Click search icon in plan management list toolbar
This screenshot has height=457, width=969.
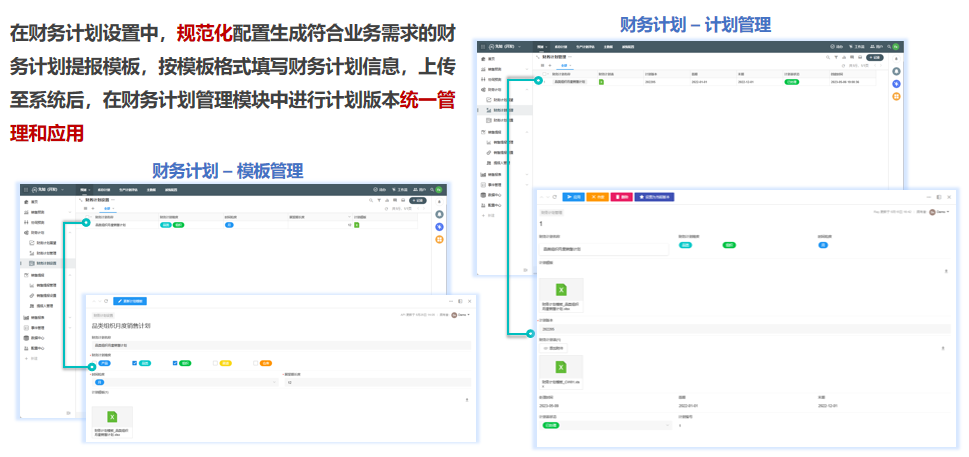point(828,57)
